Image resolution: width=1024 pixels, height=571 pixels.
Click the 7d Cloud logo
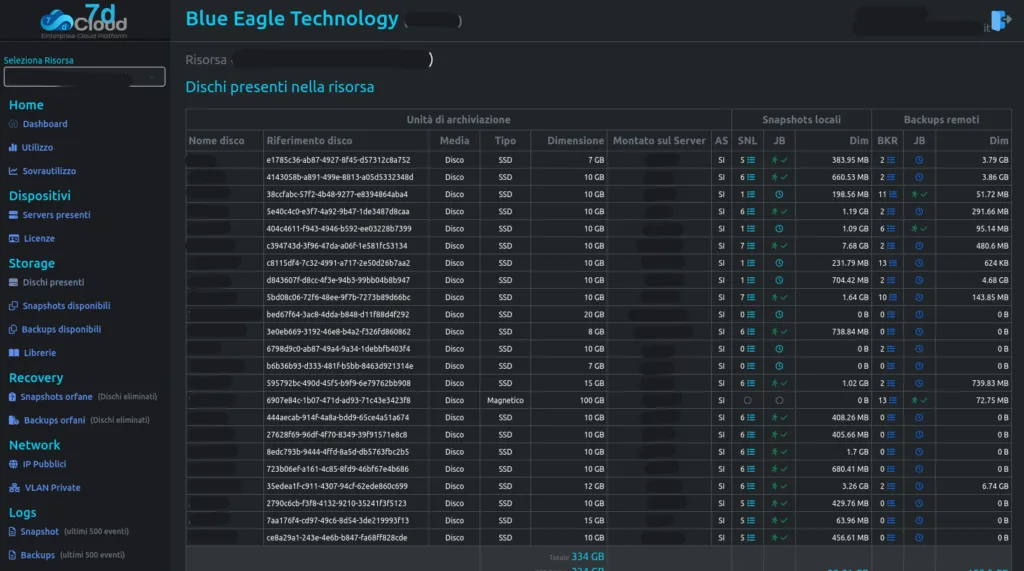point(84,21)
